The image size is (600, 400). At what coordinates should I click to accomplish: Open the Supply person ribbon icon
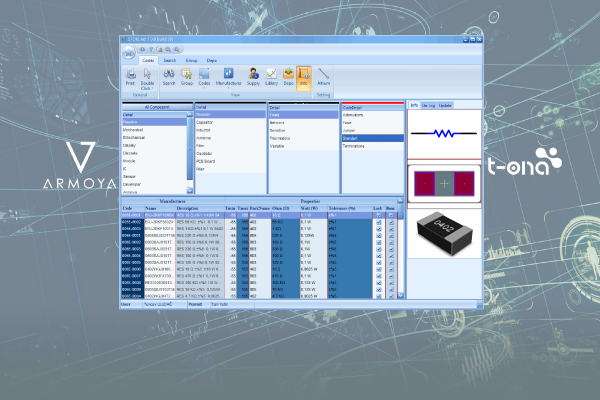pyautogui.click(x=253, y=77)
